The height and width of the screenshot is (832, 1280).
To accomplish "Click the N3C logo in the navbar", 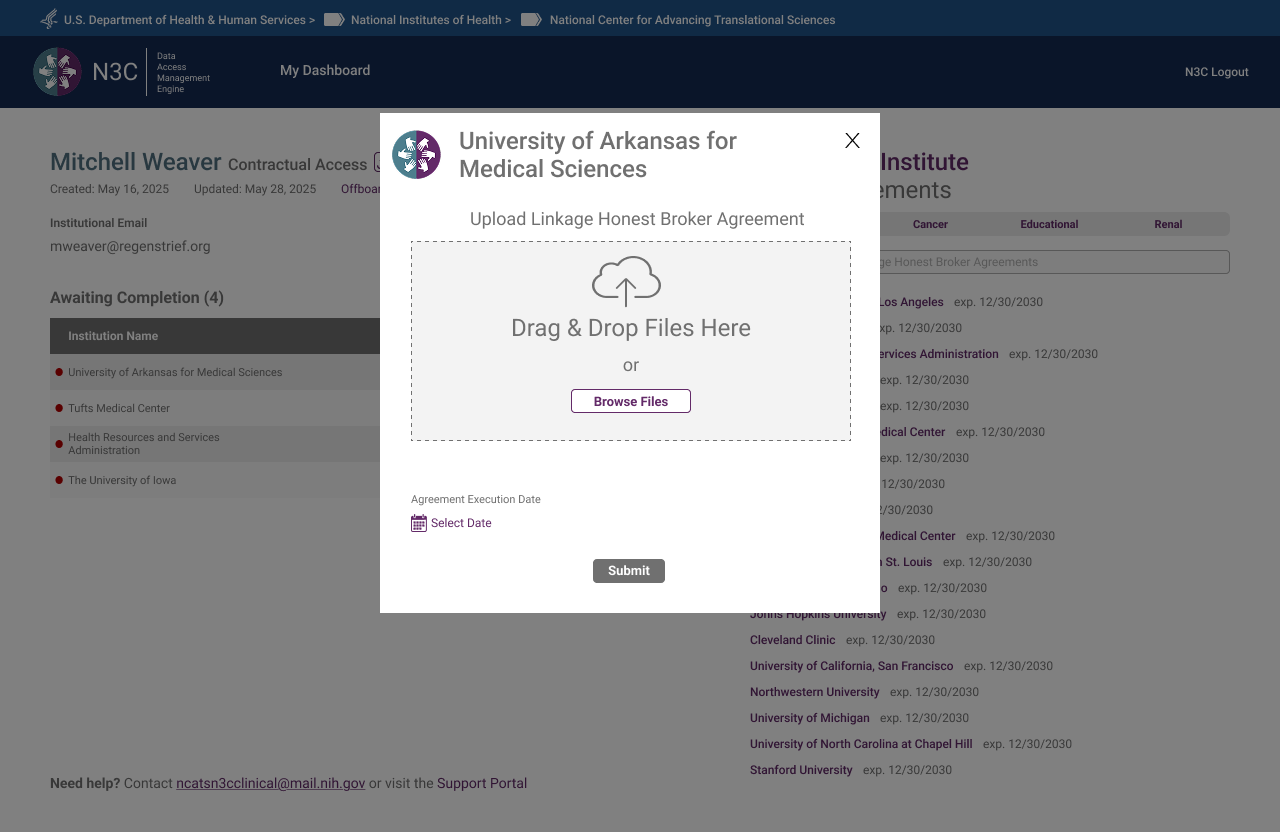I will click(58, 71).
